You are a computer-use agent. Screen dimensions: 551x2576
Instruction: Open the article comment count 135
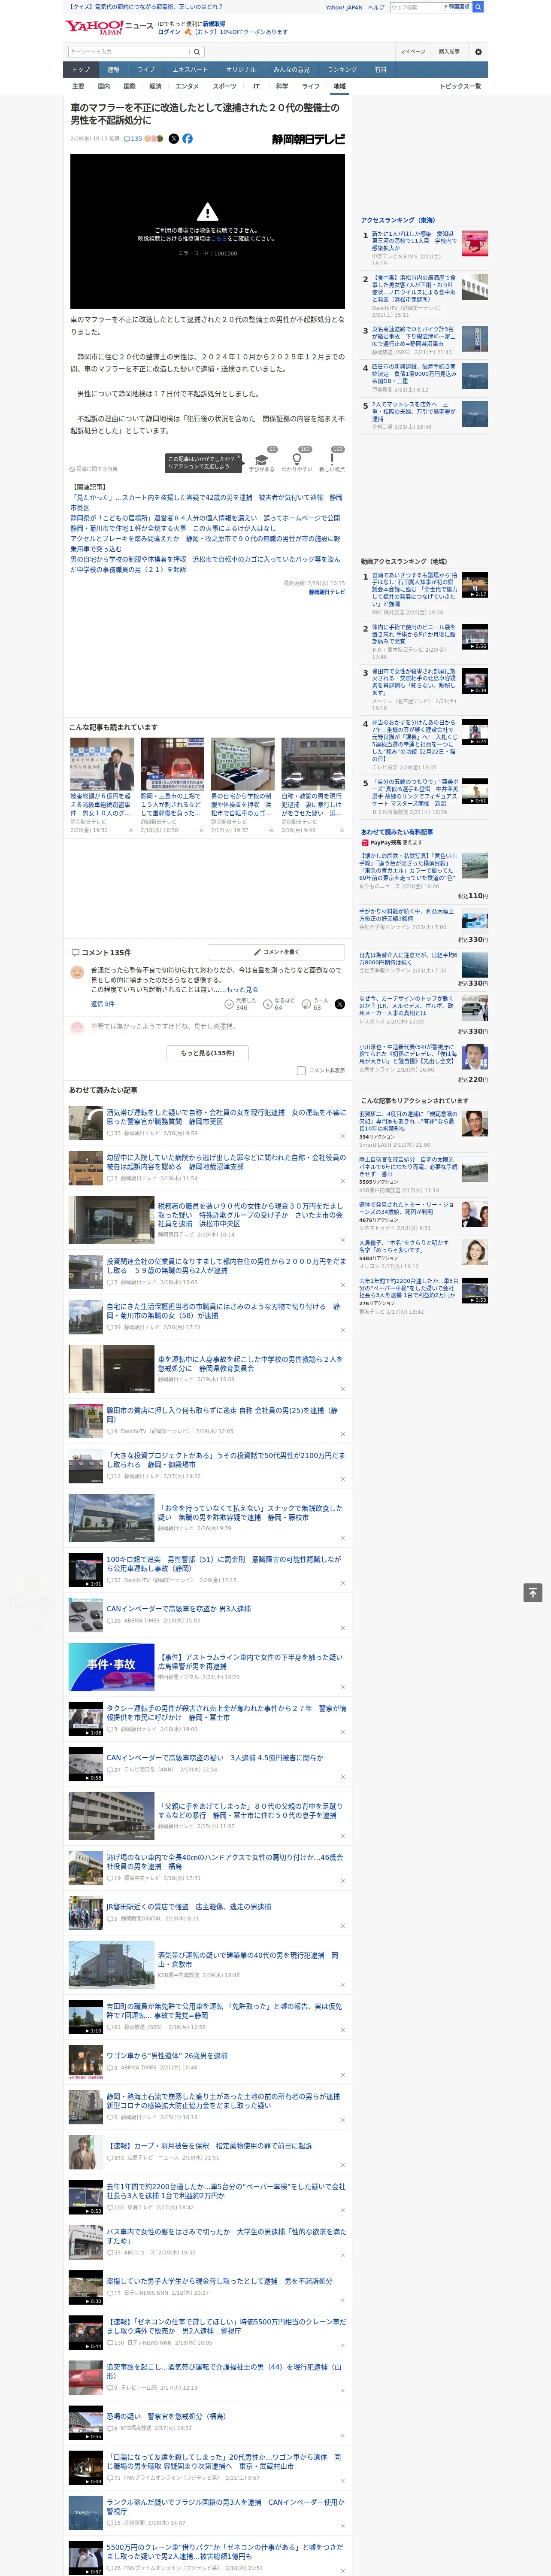(x=133, y=139)
